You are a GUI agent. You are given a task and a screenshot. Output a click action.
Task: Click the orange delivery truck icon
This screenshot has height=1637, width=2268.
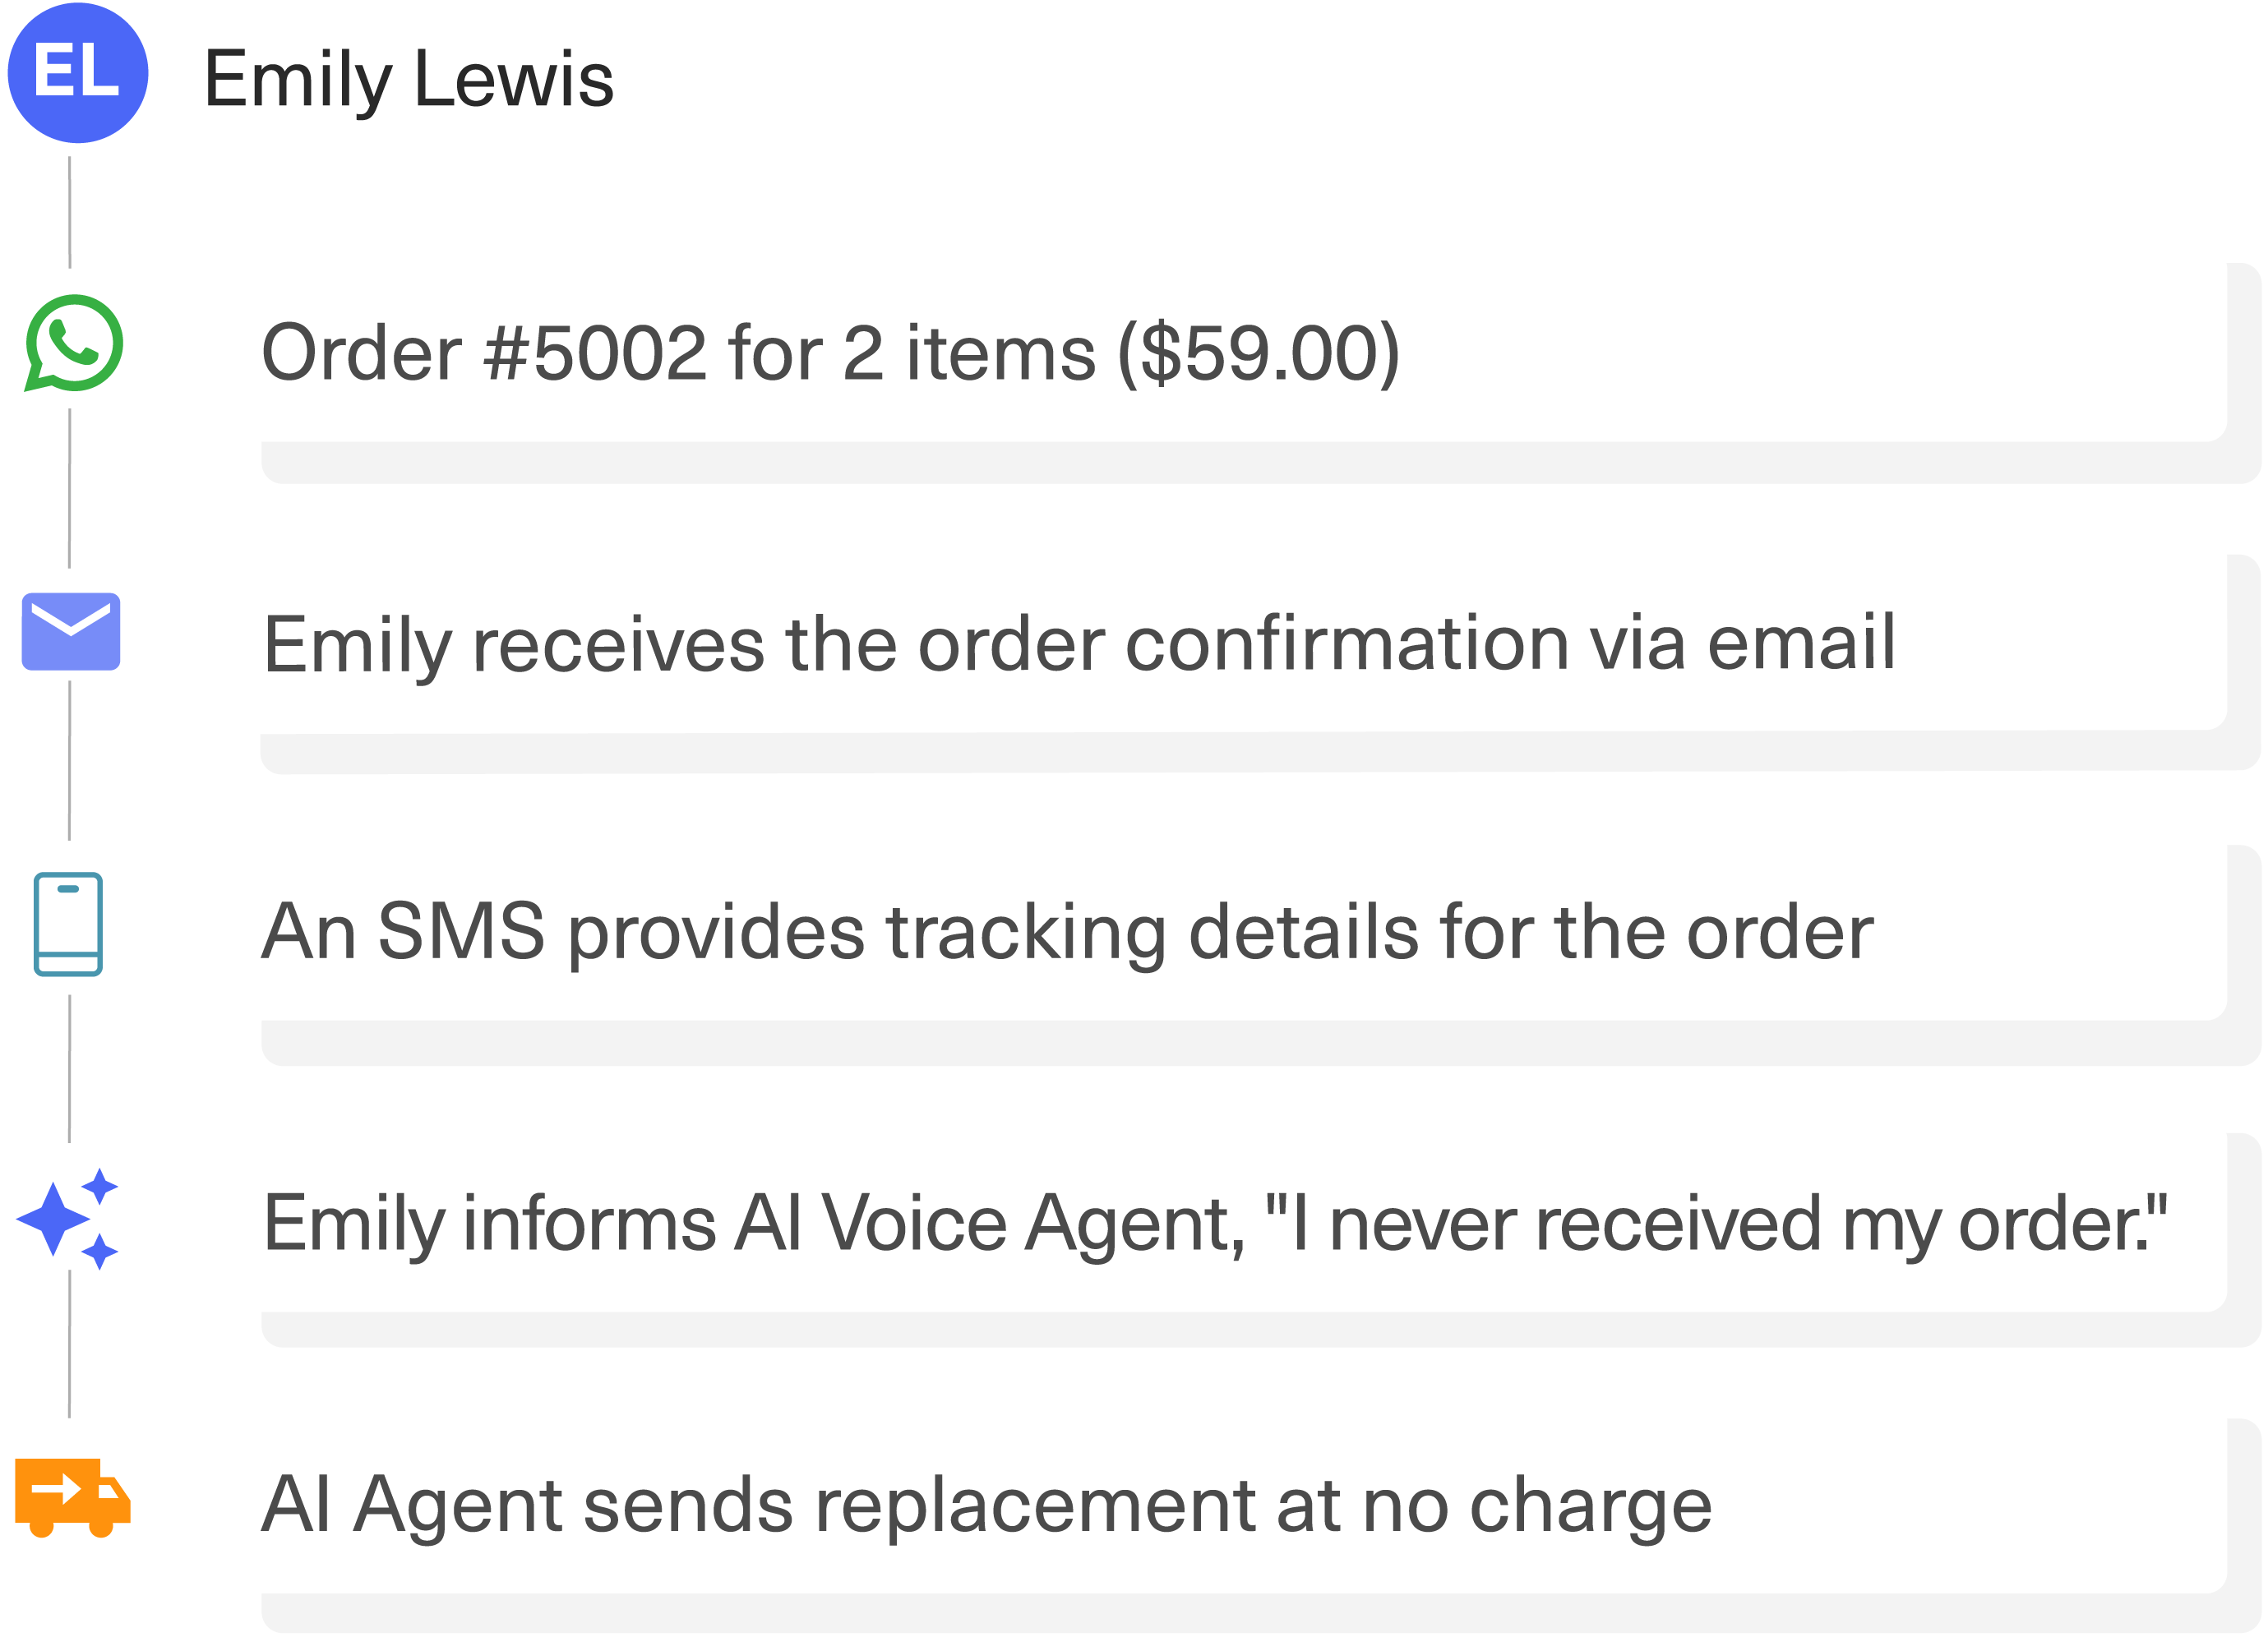click(72, 1497)
